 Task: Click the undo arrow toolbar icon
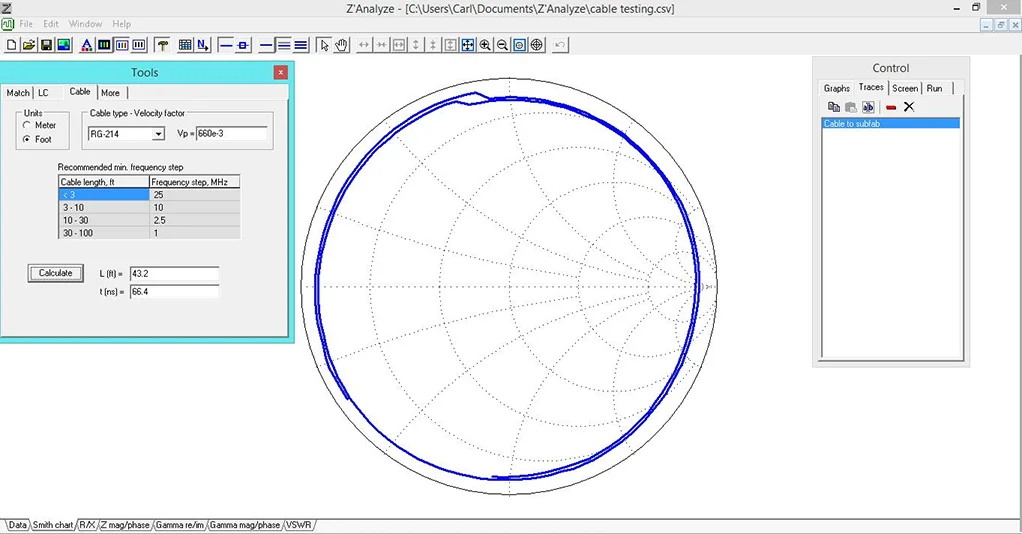(560, 45)
